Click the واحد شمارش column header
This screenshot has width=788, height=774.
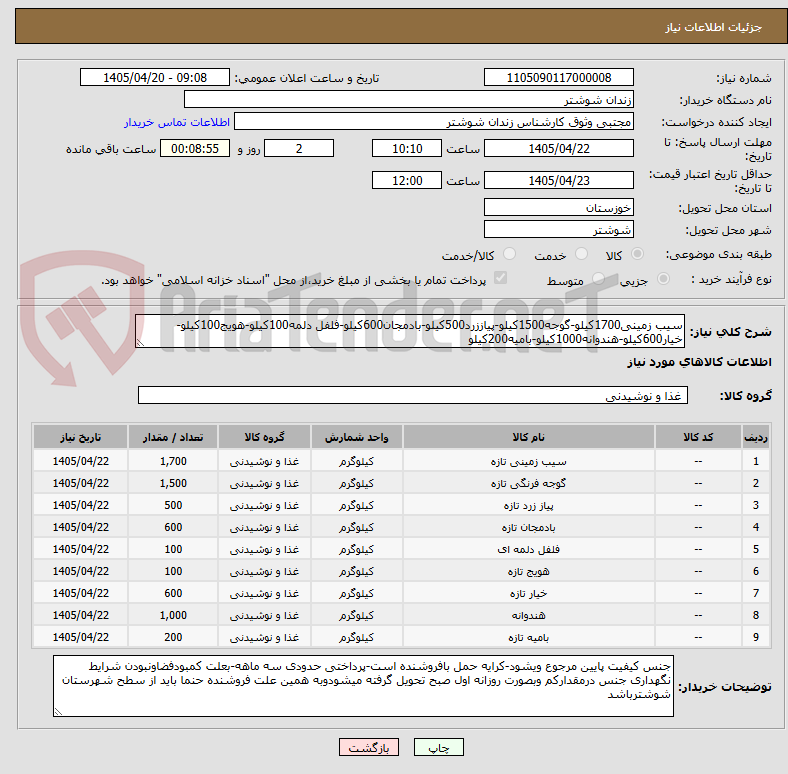(356, 437)
